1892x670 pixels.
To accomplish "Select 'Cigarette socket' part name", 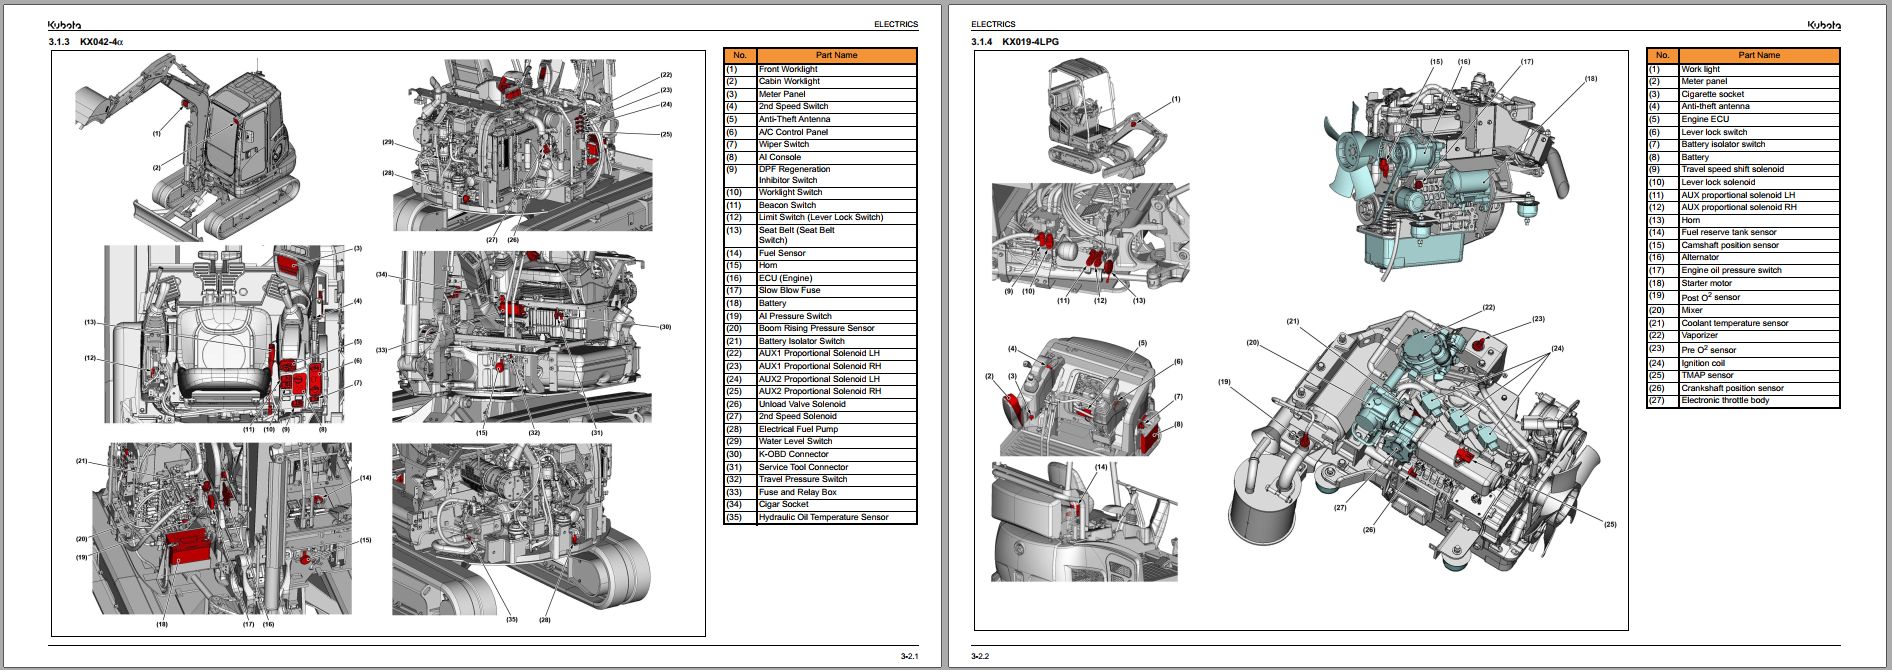I will (1712, 94).
